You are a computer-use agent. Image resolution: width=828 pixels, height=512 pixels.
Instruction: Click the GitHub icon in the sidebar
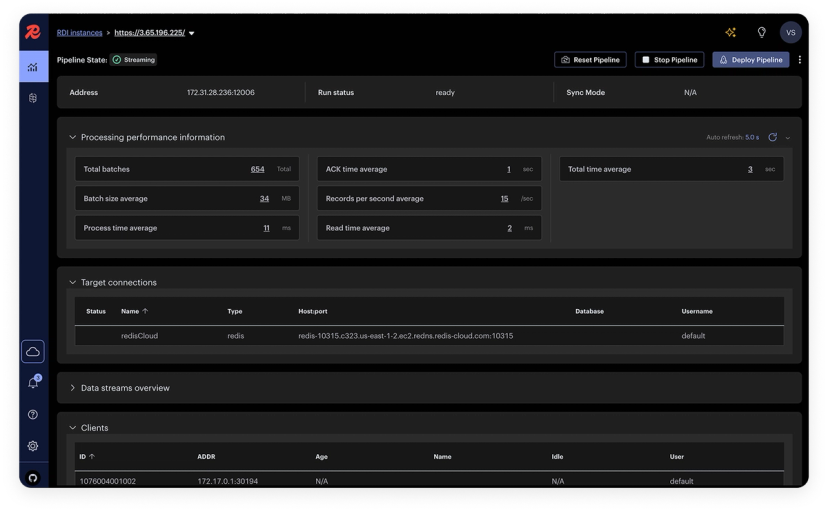coord(33,478)
